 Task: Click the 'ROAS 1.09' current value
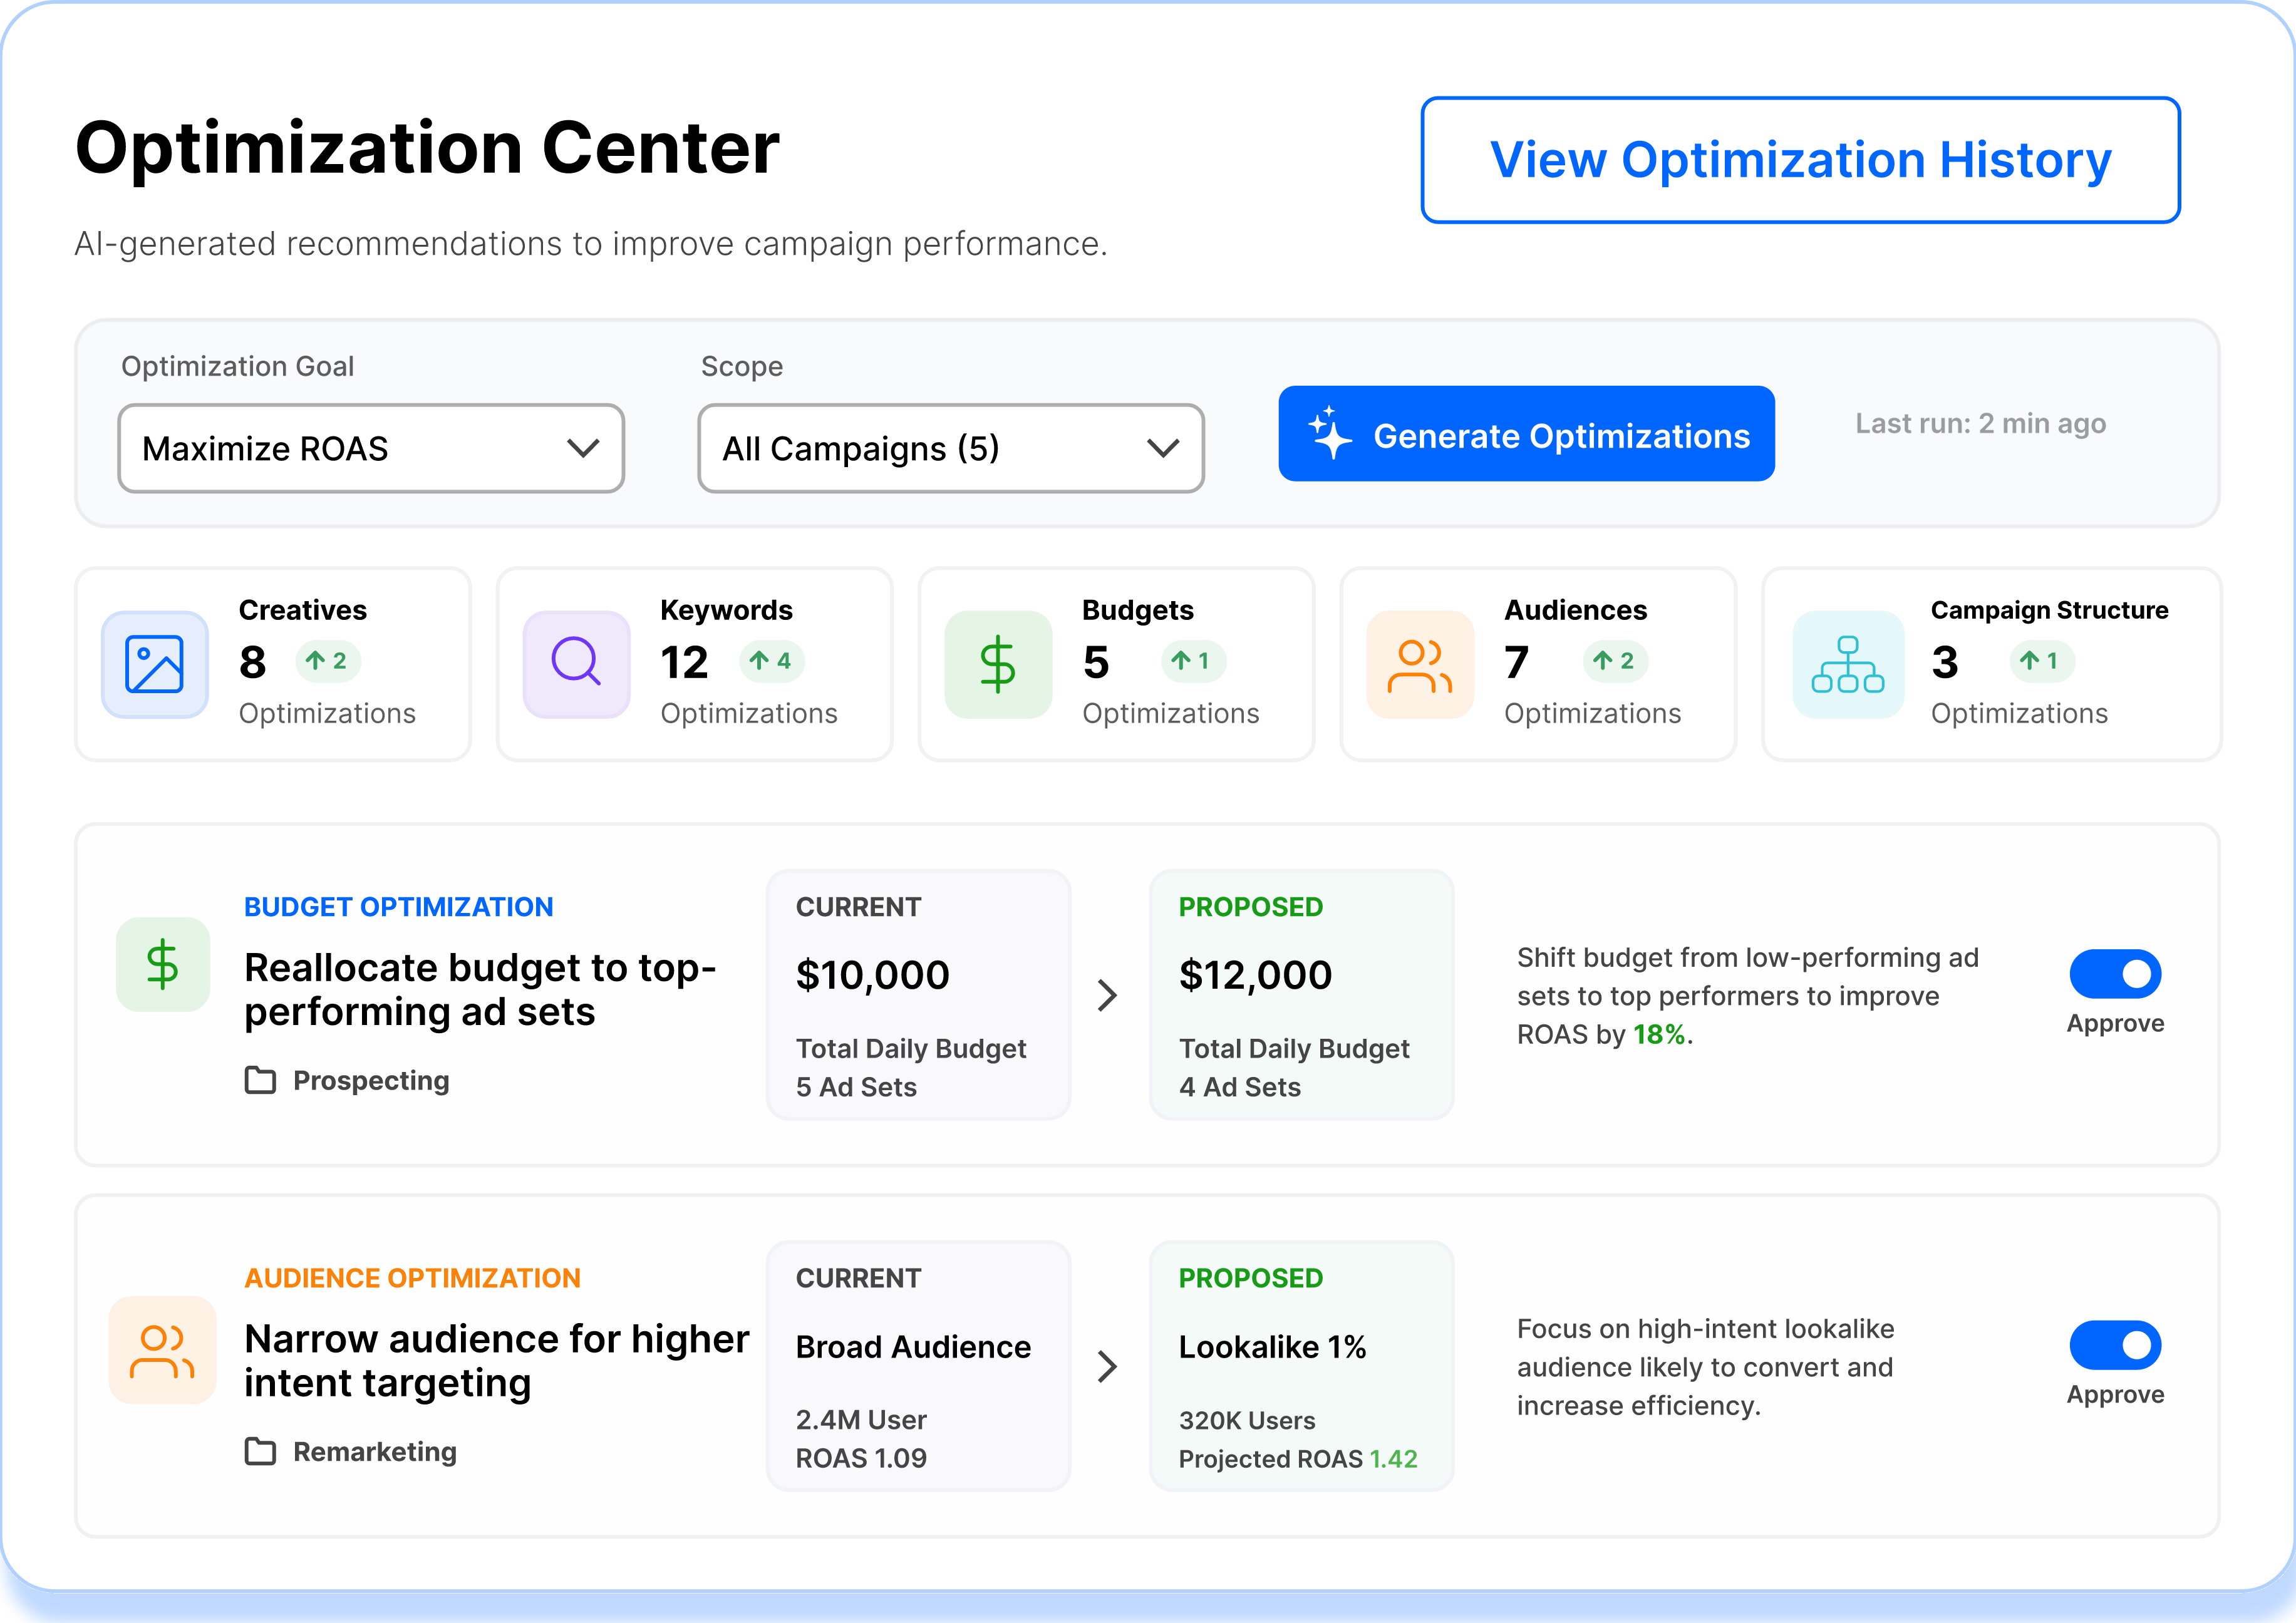861,1458
